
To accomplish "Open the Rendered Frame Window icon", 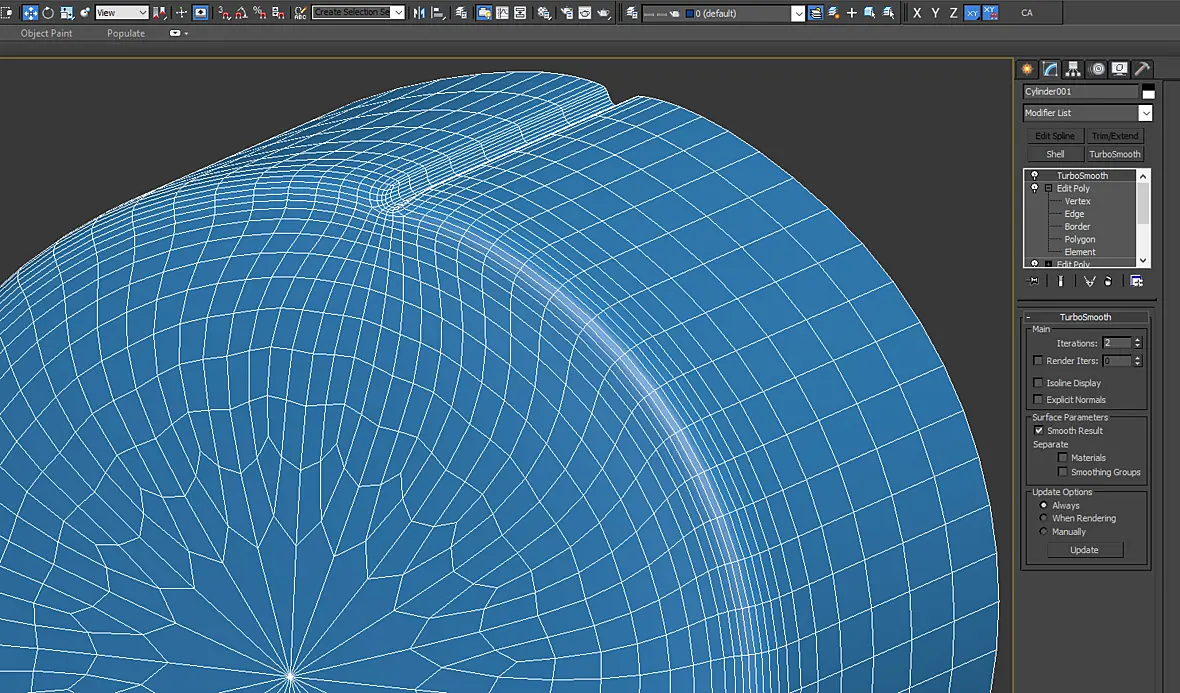I will tap(585, 13).
